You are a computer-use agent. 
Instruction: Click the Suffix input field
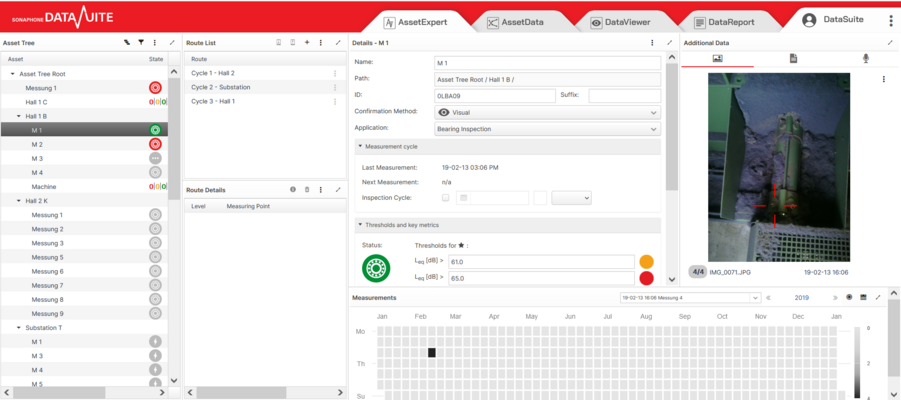click(623, 96)
